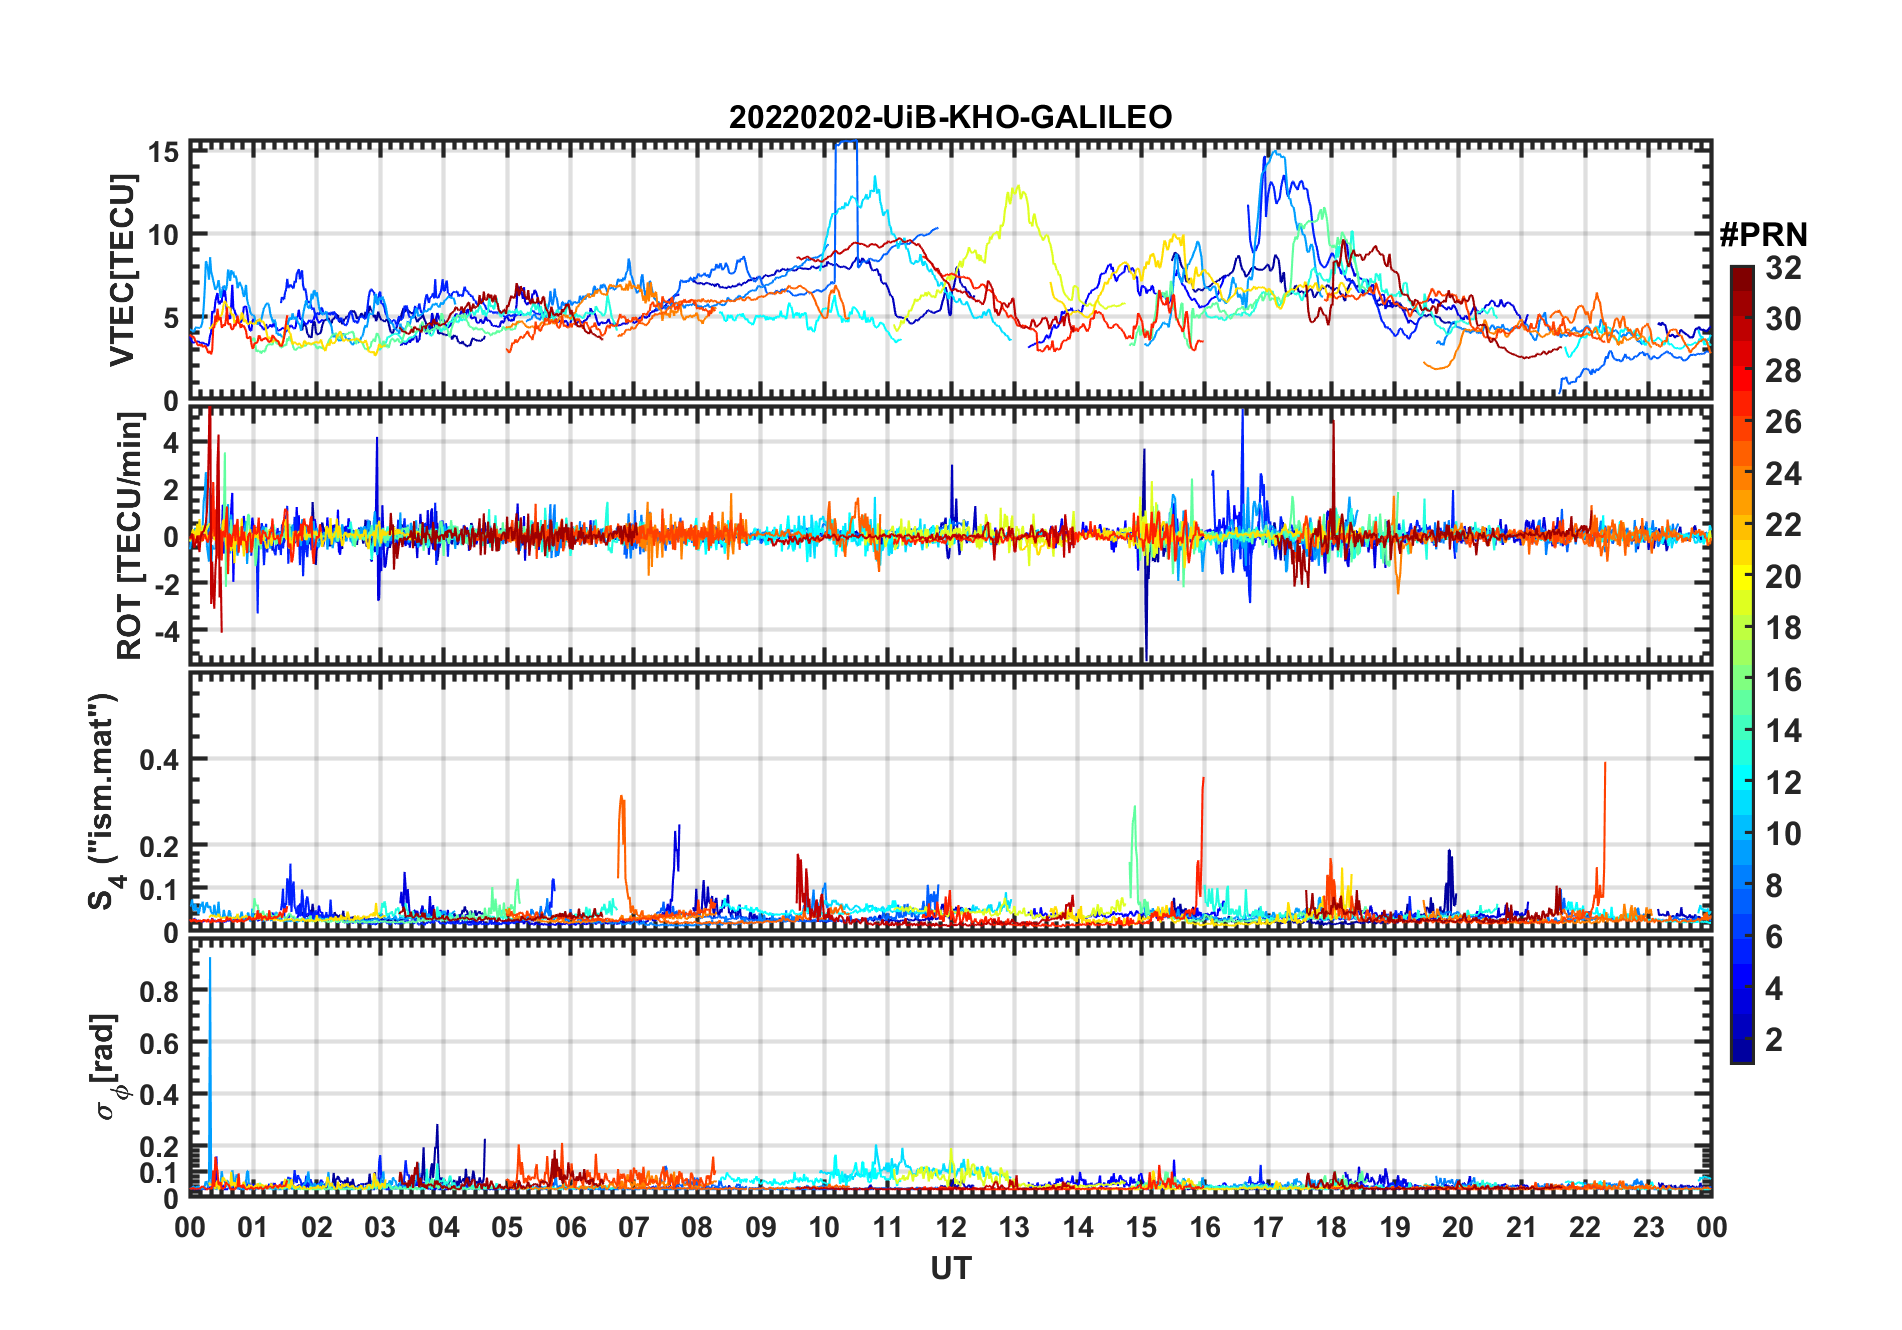Click sigma phi y-axis tick label 0.6

pyautogui.click(x=159, y=1043)
